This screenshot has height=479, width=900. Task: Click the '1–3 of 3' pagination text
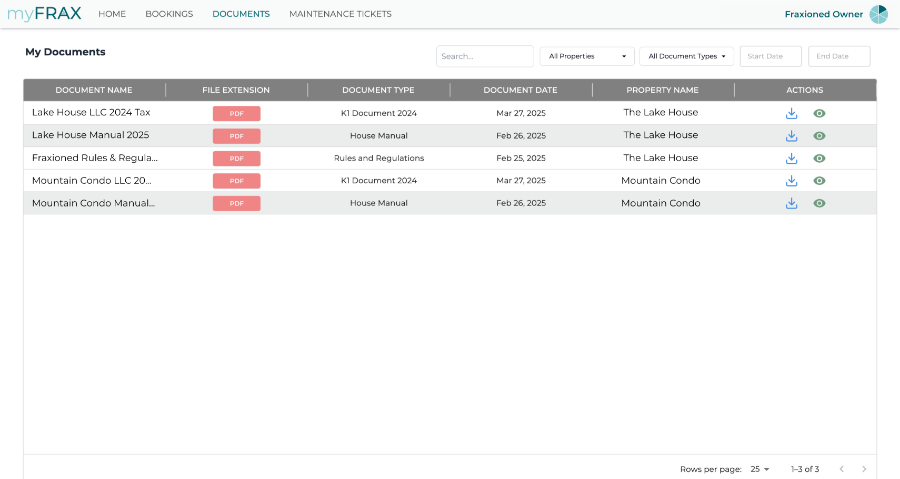tap(805, 469)
